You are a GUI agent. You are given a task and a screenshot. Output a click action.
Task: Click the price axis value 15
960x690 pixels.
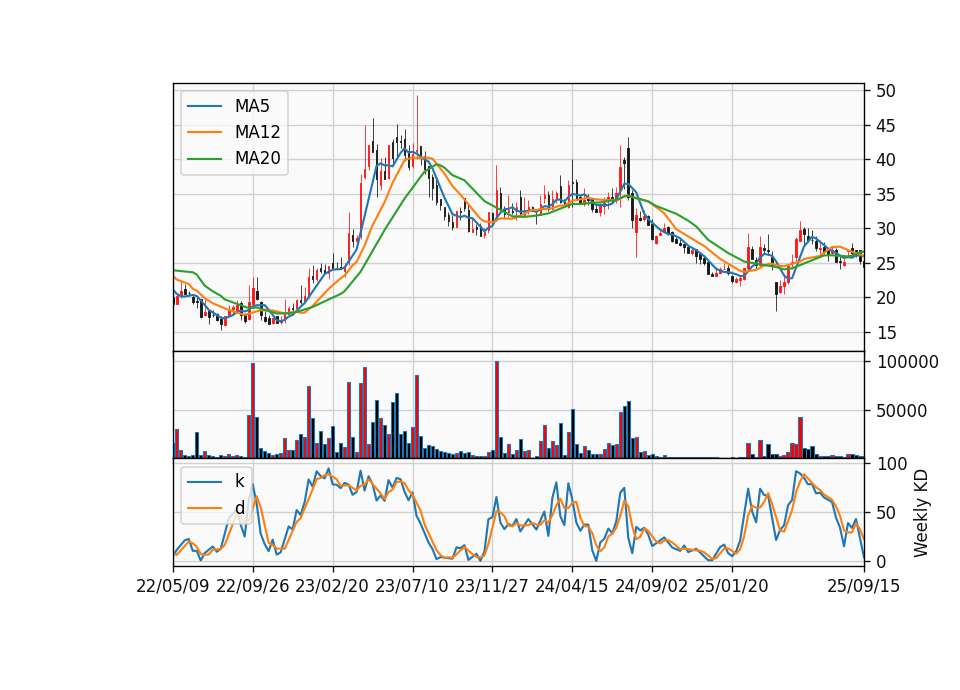[886, 333]
